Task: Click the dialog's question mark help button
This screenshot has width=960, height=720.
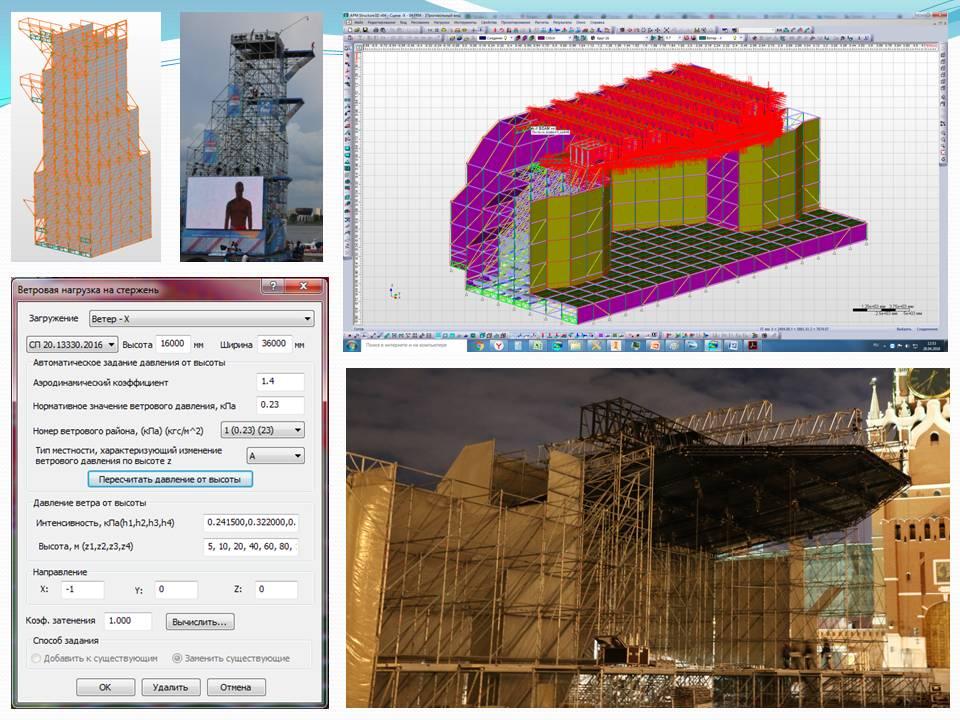Action: [273, 287]
